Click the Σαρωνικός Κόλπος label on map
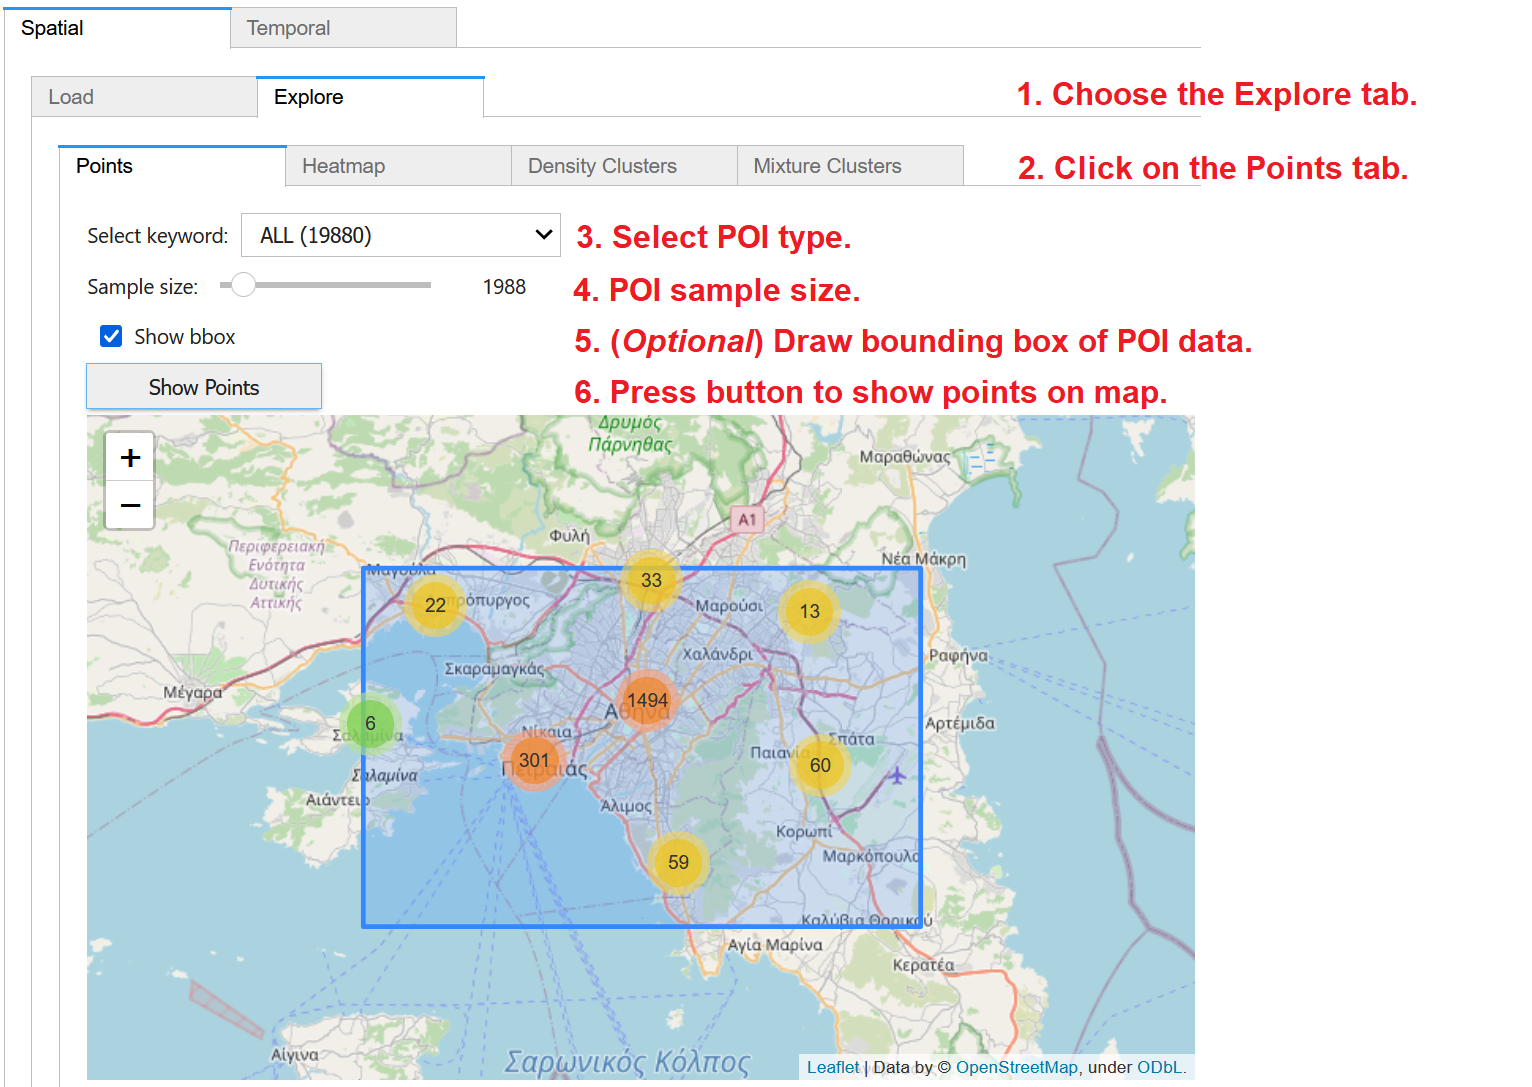The height and width of the screenshot is (1087, 1532). (627, 1061)
